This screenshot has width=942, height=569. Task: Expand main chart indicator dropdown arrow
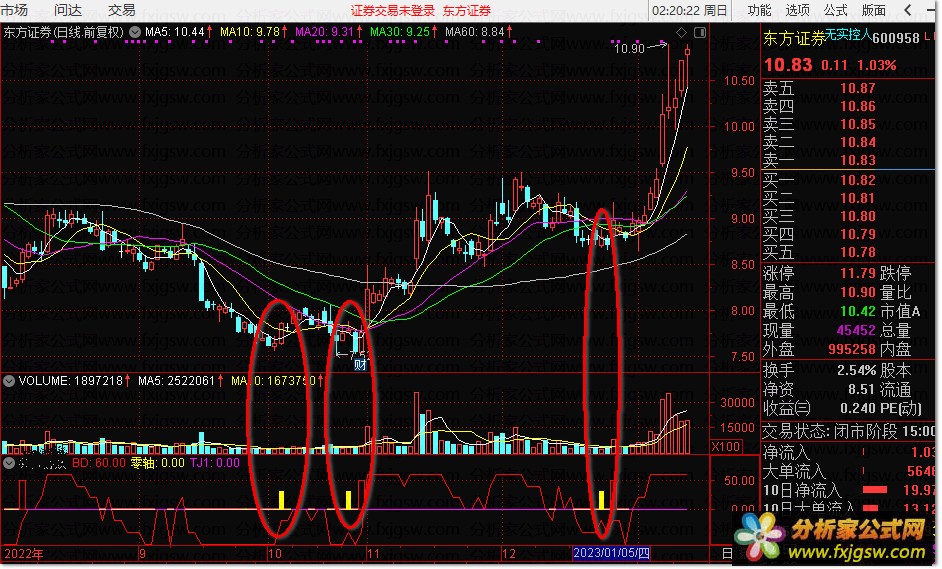135,32
